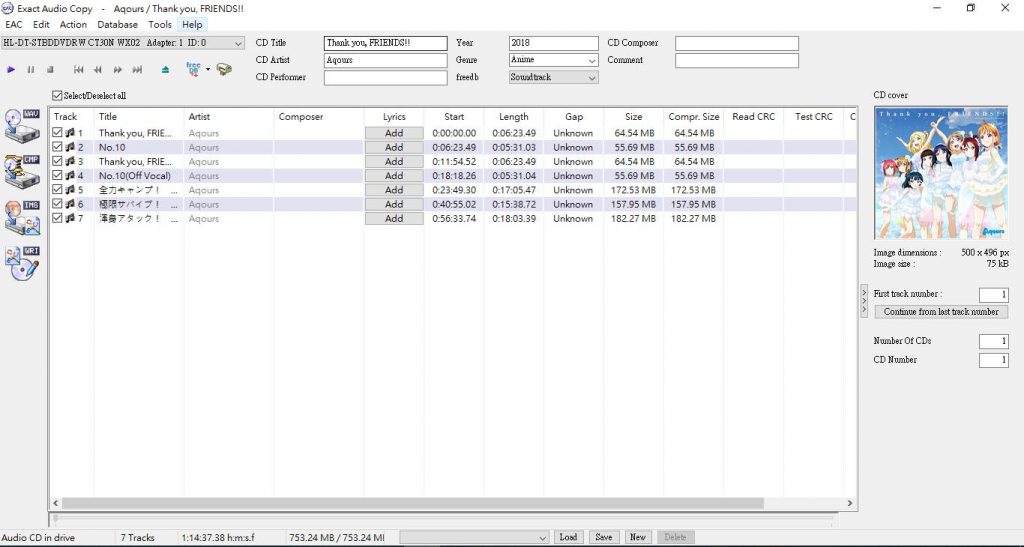Screen dimensions: 1024x547
Task: Click the Title column header
Action: pyautogui.click(x=139, y=117)
